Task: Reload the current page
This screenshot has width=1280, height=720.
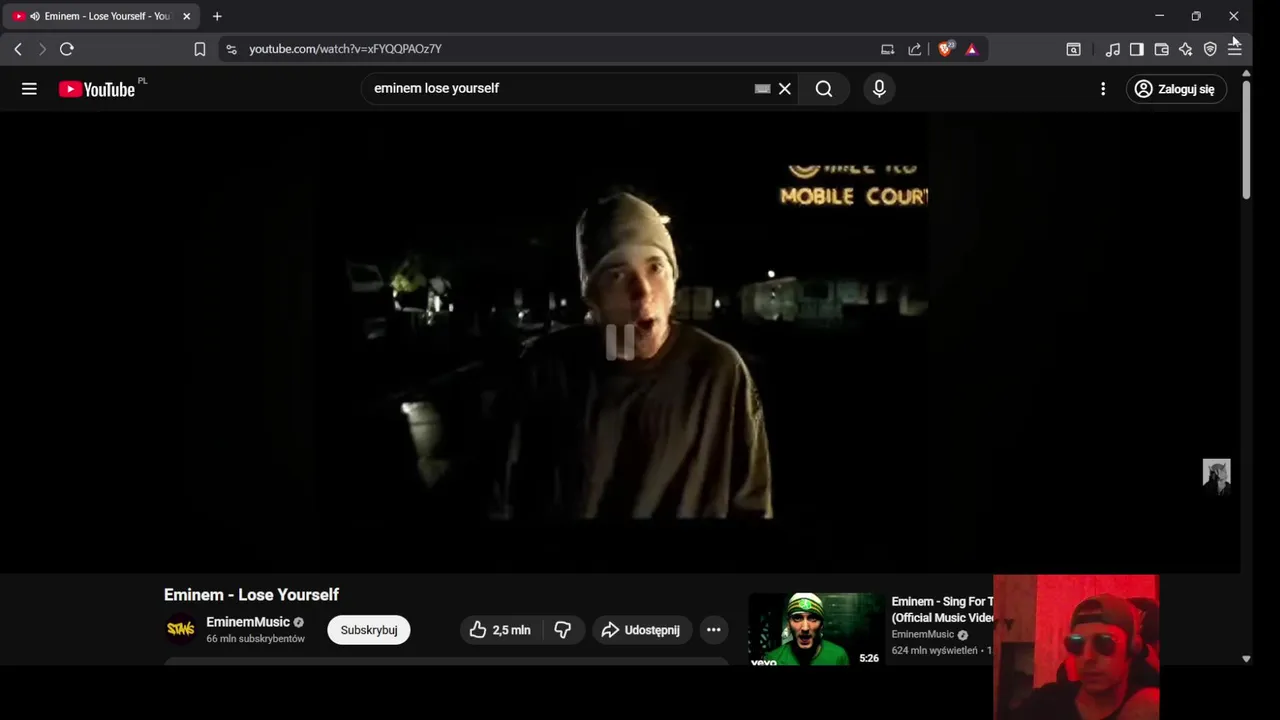Action: pyautogui.click(x=67, y=49)
